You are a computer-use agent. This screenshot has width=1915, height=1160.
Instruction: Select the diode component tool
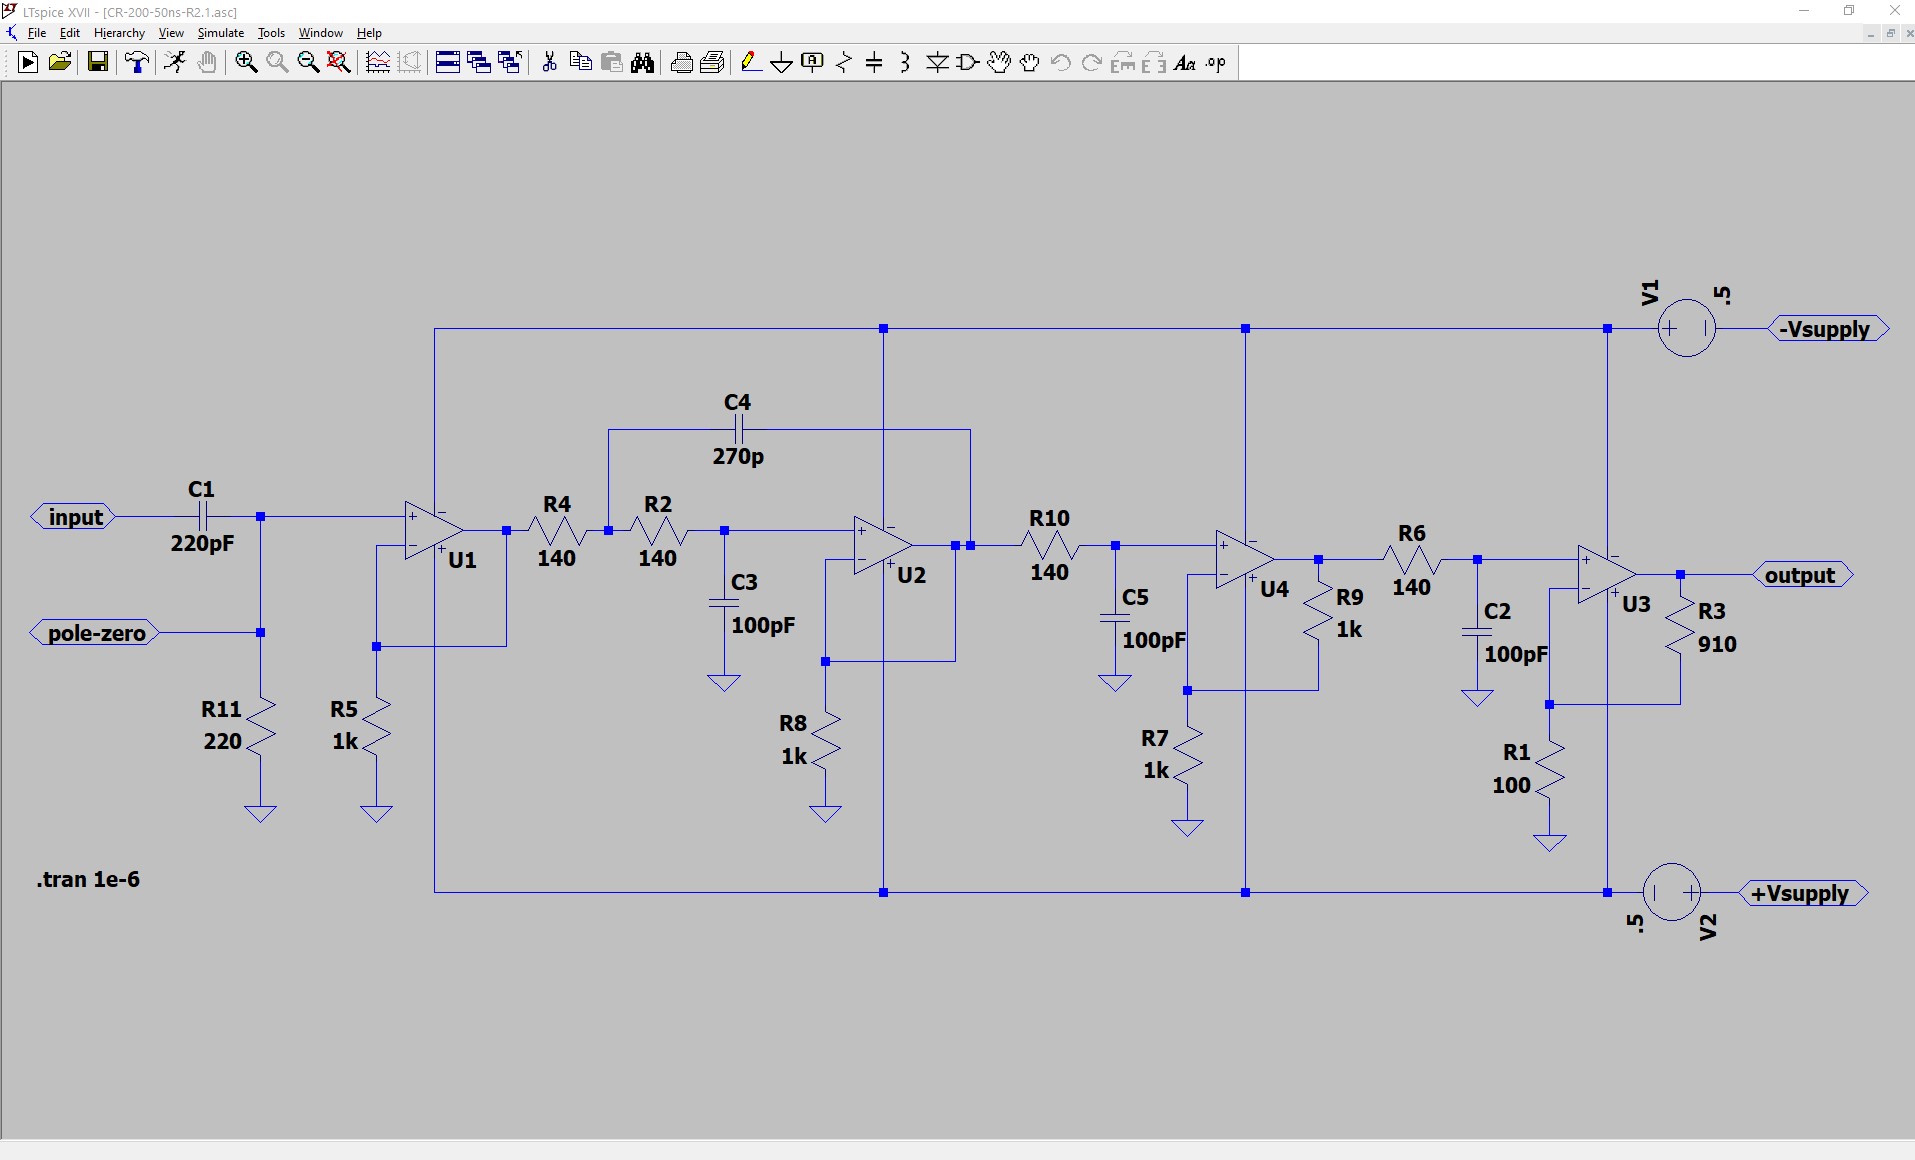(x=937, y=63)
